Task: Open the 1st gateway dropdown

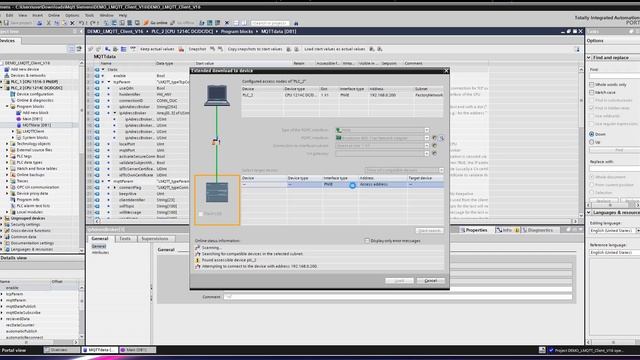Action: pyautogui.click(x=427, y=153)
